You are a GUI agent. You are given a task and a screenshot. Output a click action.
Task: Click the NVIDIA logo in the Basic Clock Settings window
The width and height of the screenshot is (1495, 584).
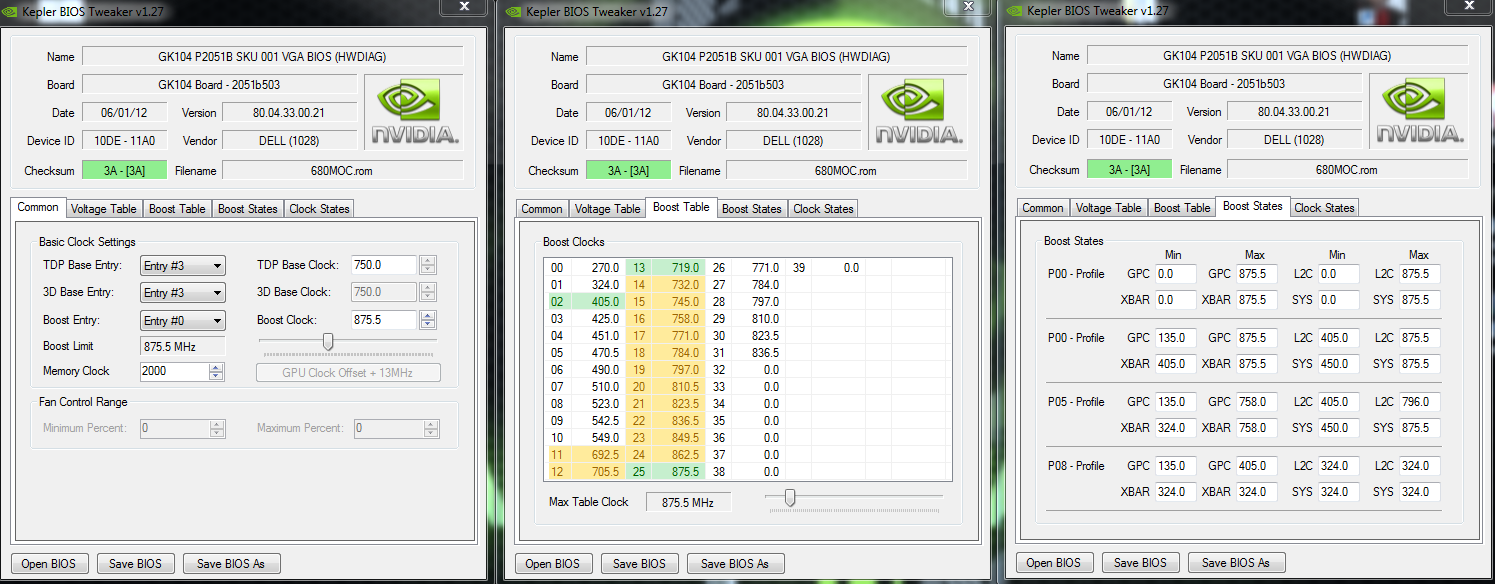tap(414, 111)
